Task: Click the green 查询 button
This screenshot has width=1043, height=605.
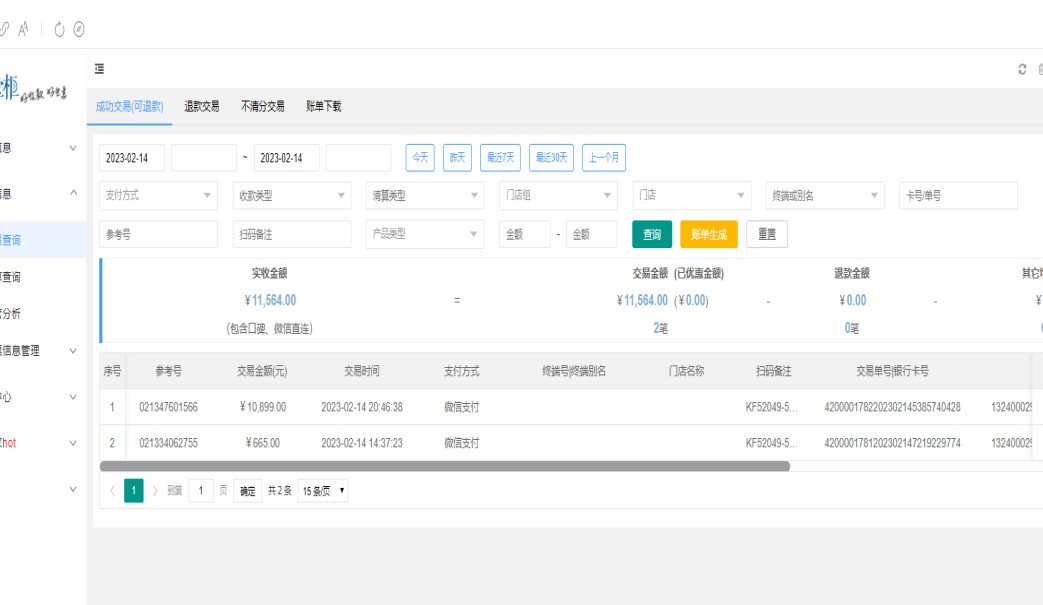Action: [x=652, y=234]
